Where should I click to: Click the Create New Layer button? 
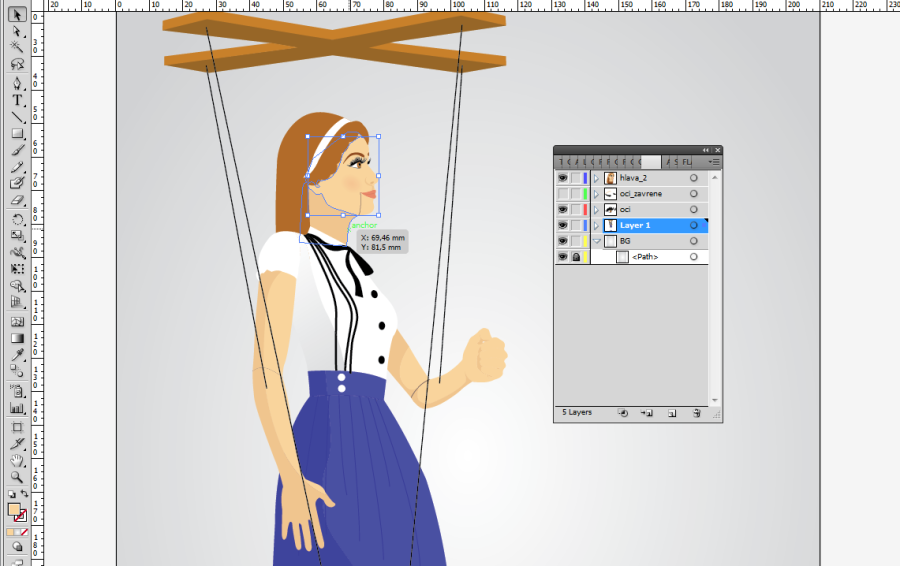point(672,412)
